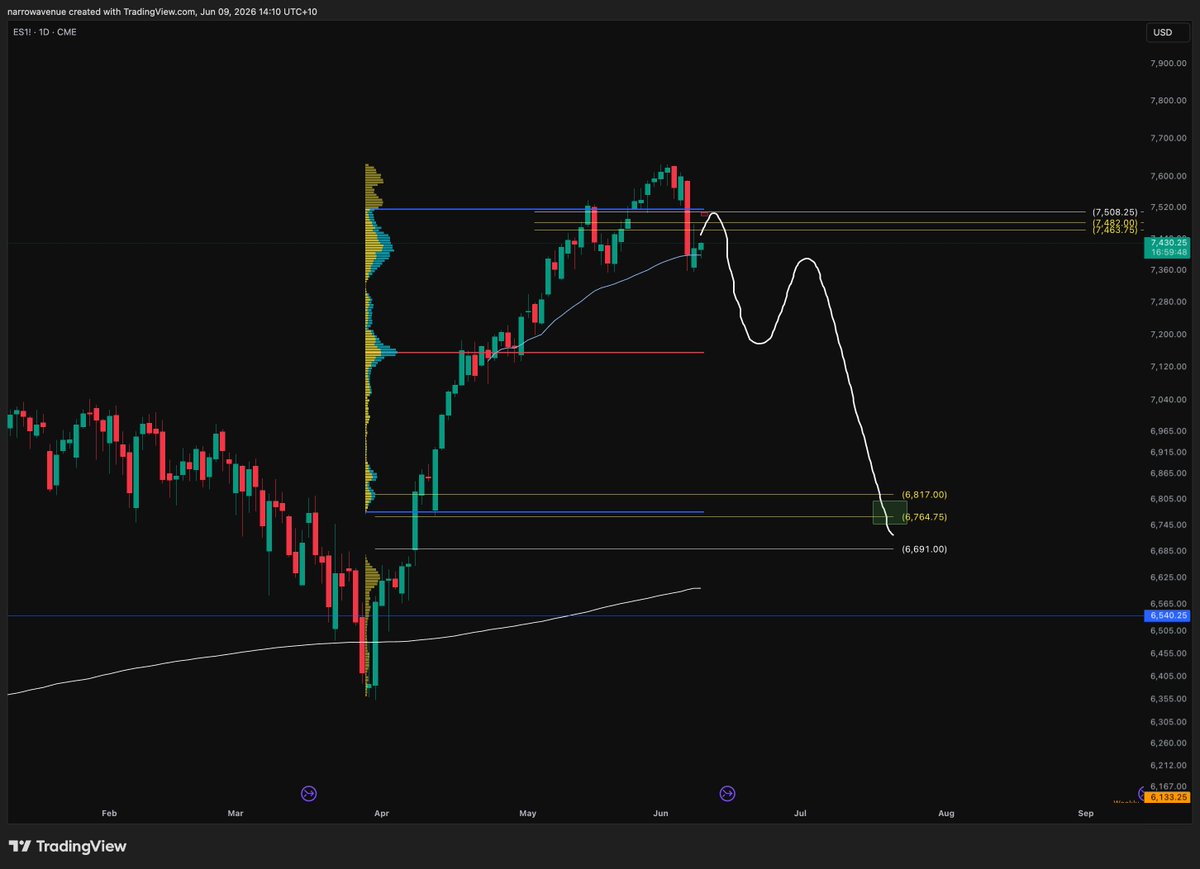Select the green 7,430.25 current price tag
Image resolution: width=1200 pixels, height=869 pixels.
click(1168, 247)
